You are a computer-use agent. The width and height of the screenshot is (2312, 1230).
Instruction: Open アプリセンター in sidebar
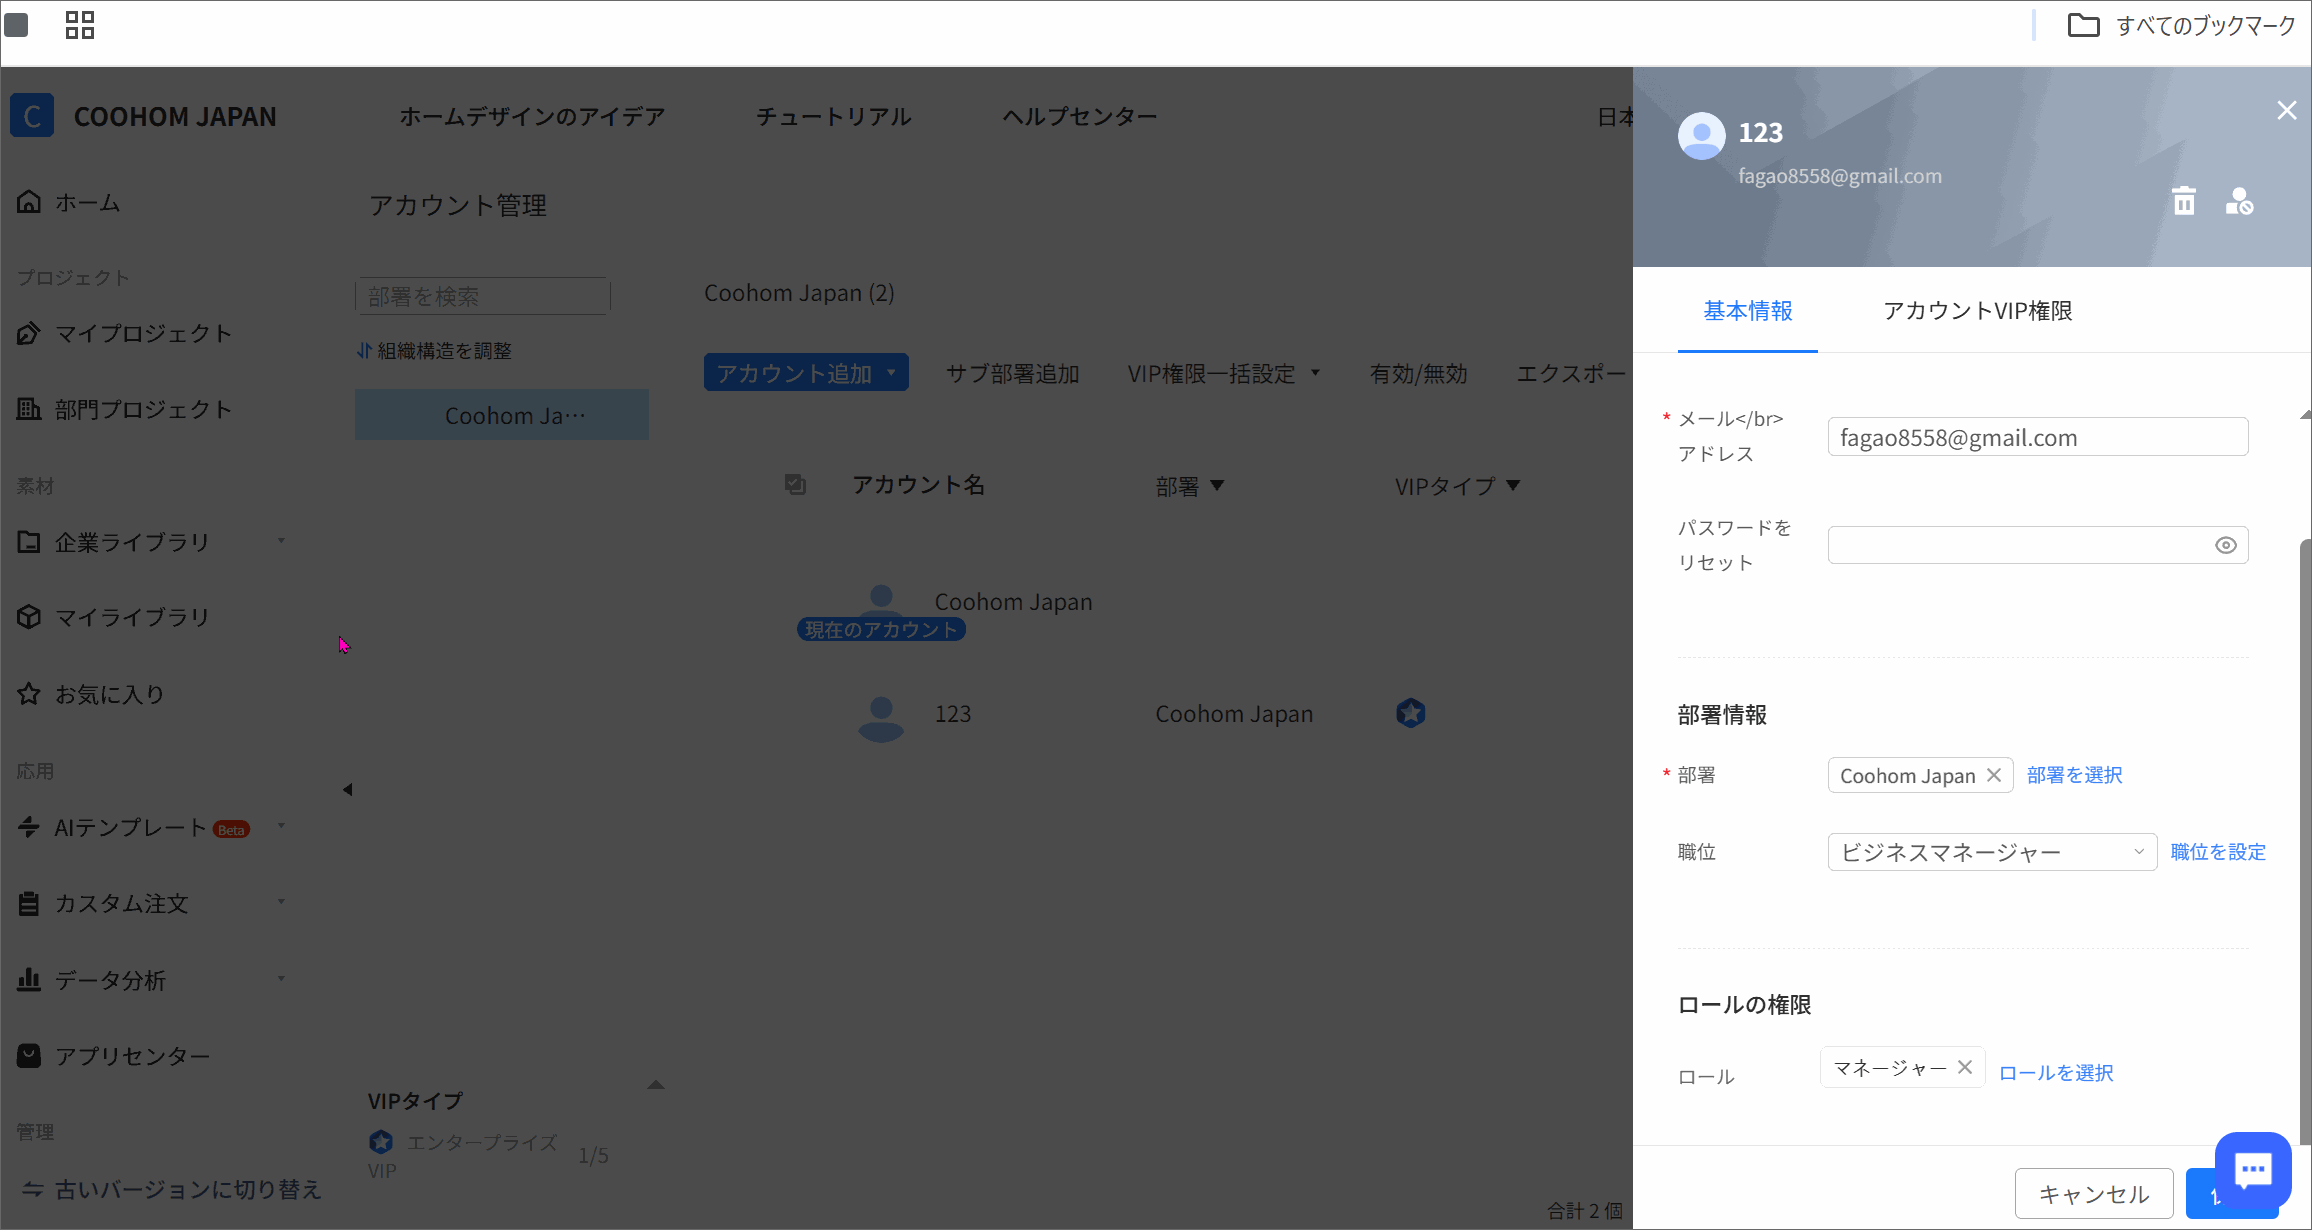[114, 1056]
